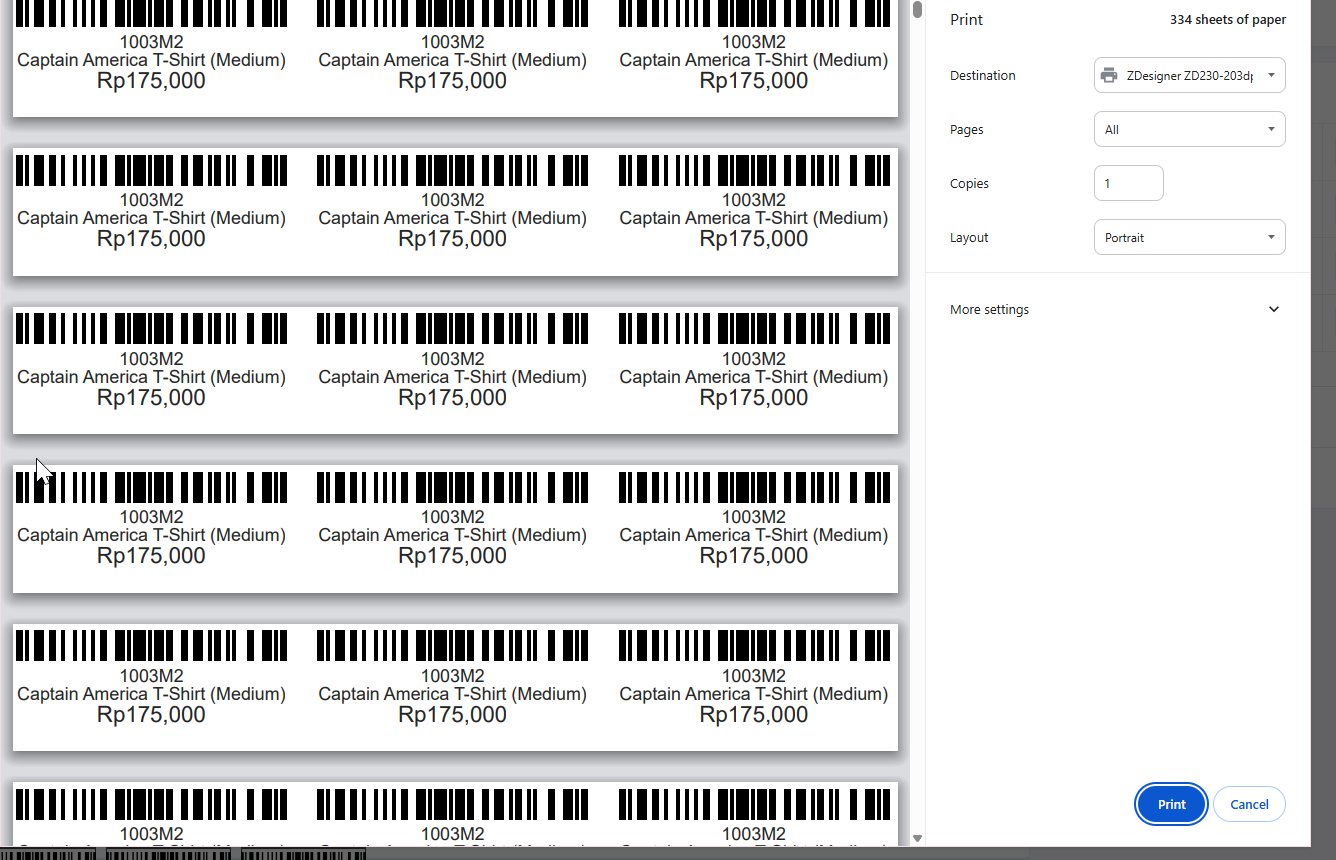Open the Destination printer dropdown
1336x860 pixels.
1190,75
